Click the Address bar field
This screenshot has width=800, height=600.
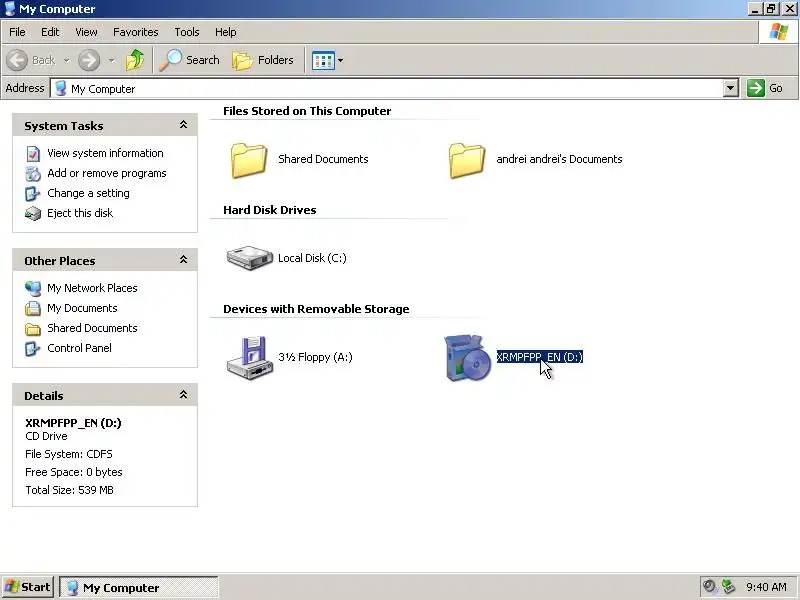pos(387,88)
